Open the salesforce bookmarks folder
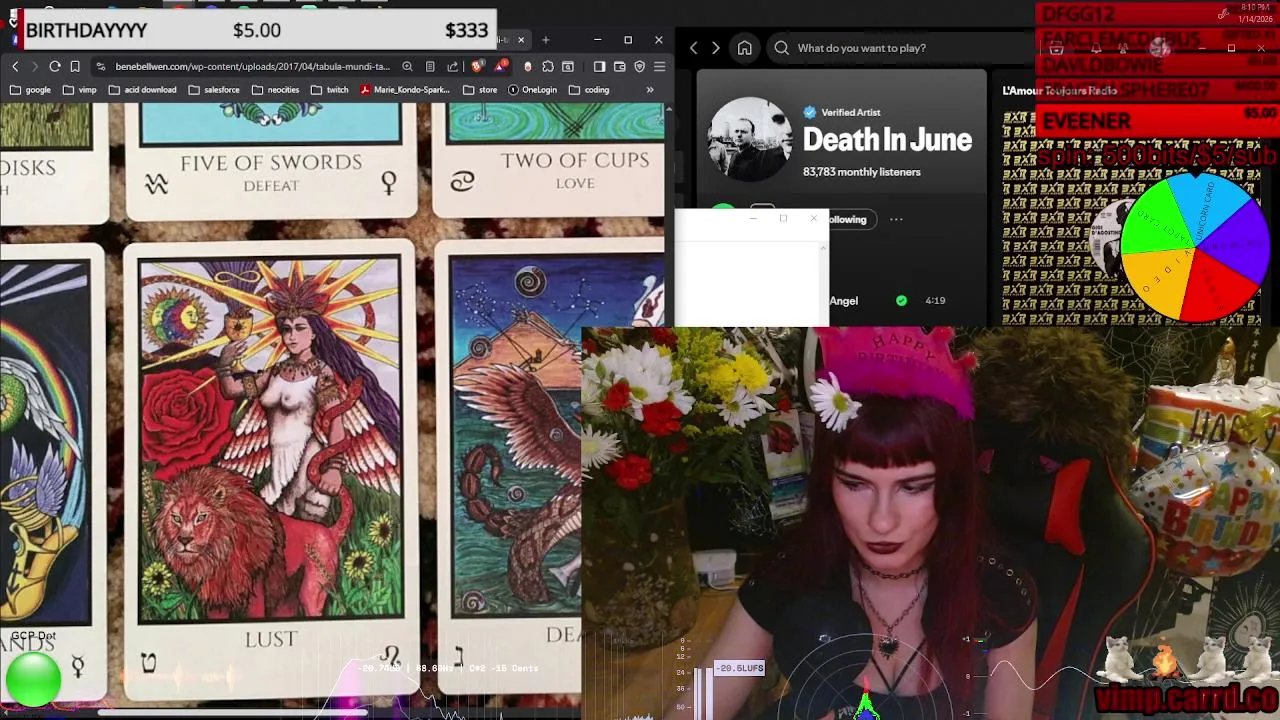Viewport: 1280px width, 720px height. (214, 89)
